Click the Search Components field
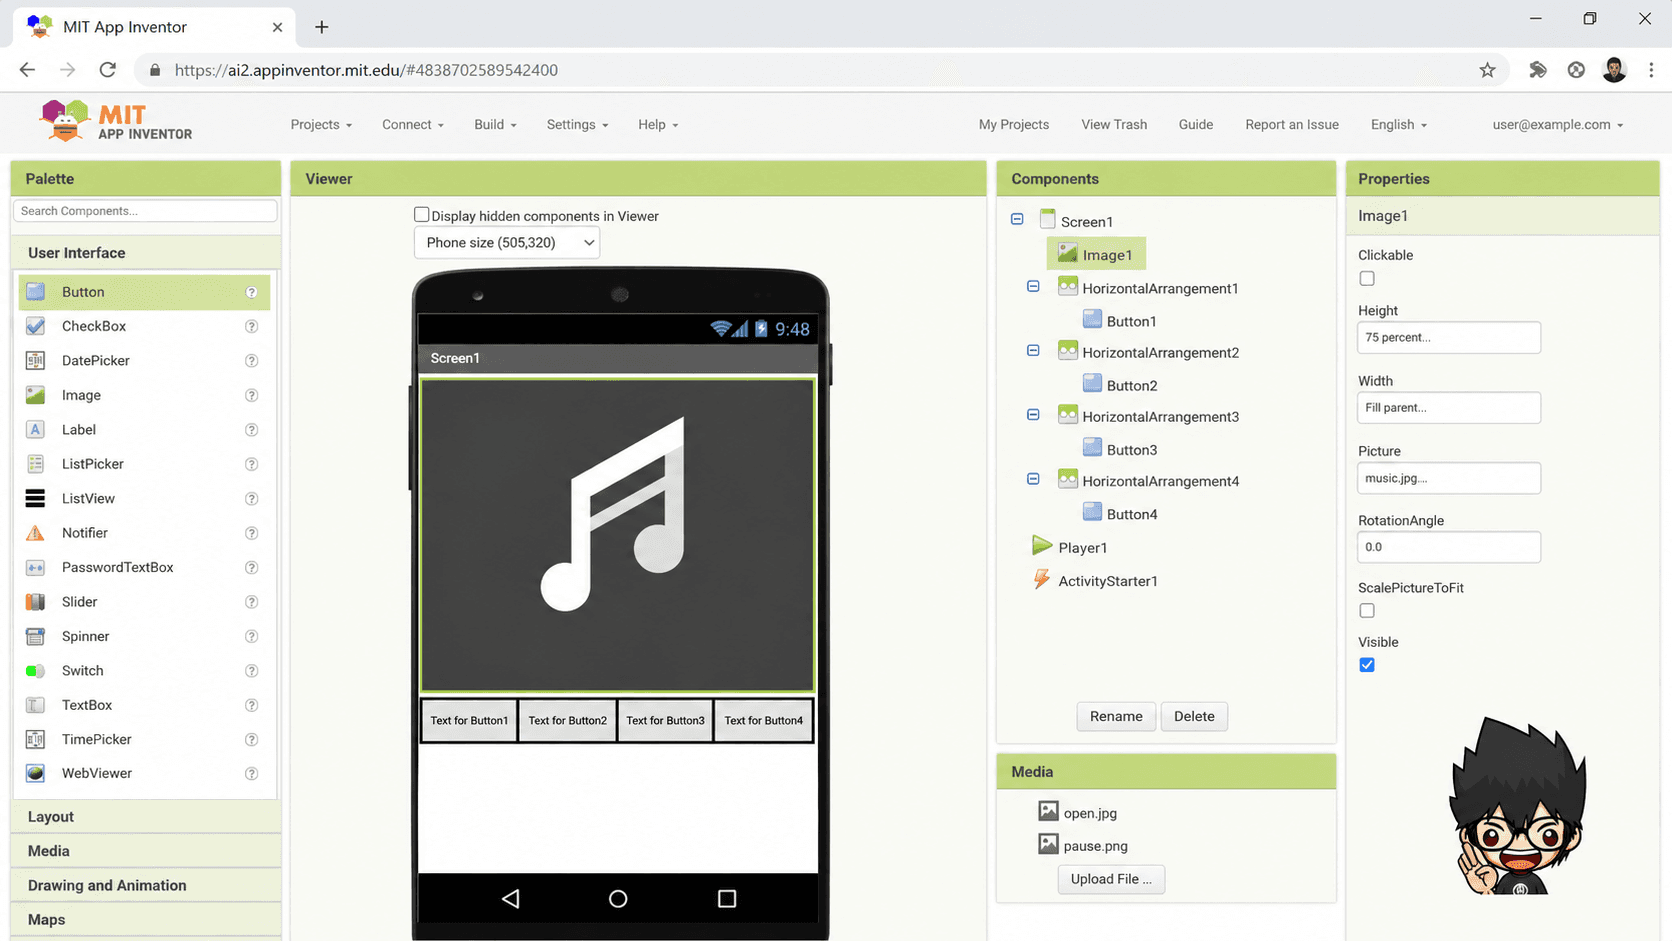The height and width of the screenshot is (941, 1672). (x=145, y=211)
